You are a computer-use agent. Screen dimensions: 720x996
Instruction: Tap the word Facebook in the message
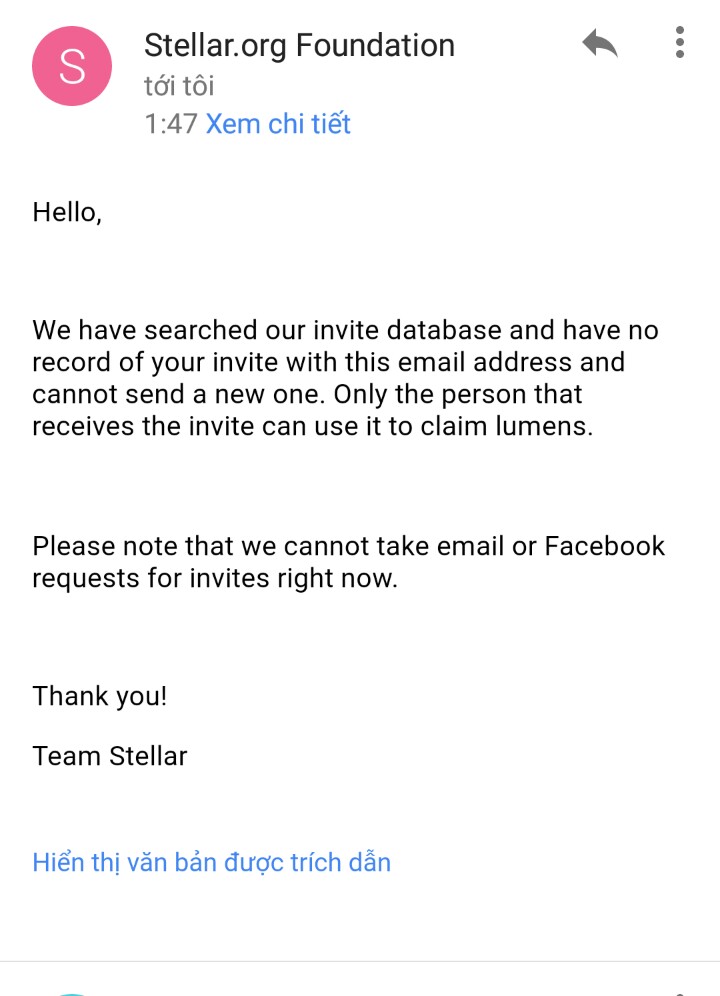(x=604, y=546)
